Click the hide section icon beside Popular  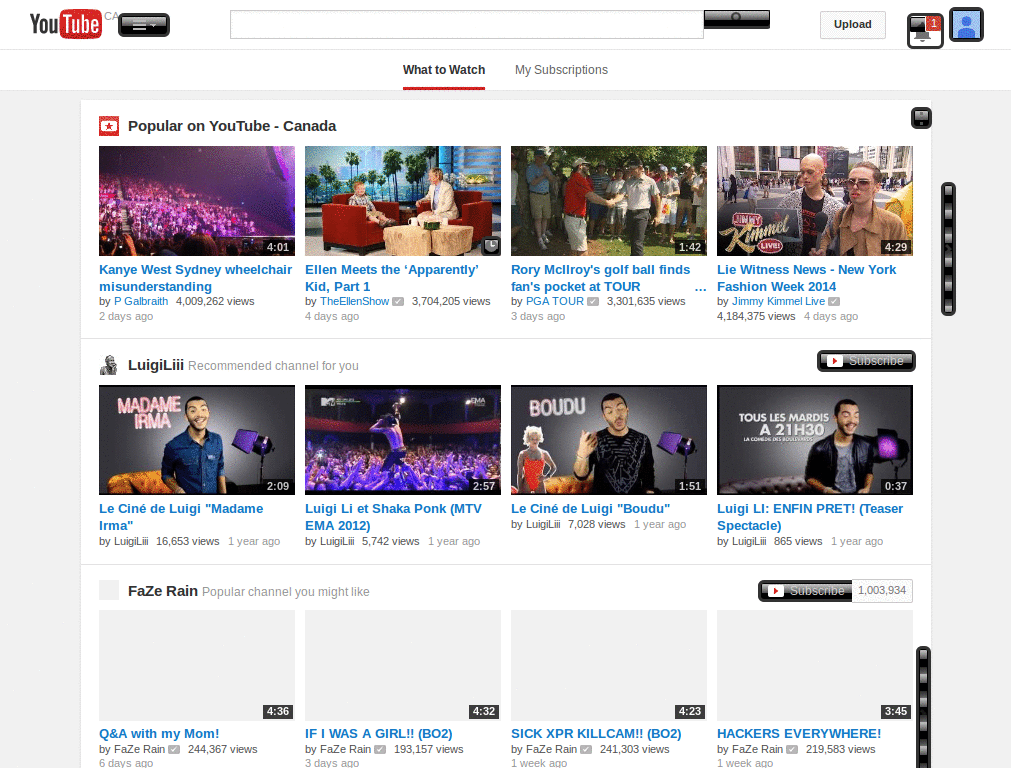click(921, 118)
